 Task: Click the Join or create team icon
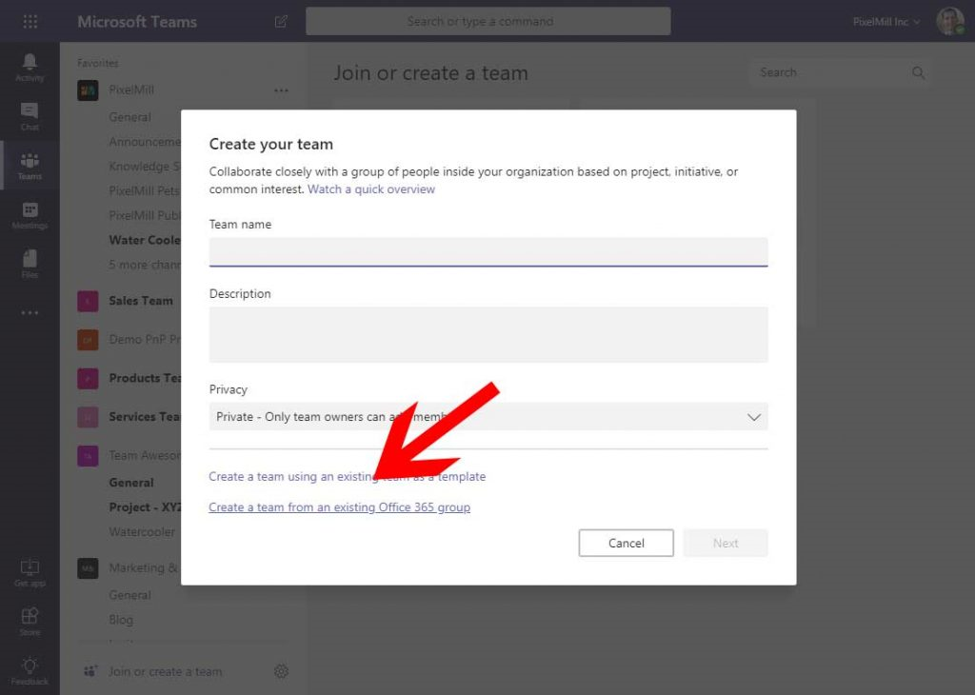click(90, 671)
